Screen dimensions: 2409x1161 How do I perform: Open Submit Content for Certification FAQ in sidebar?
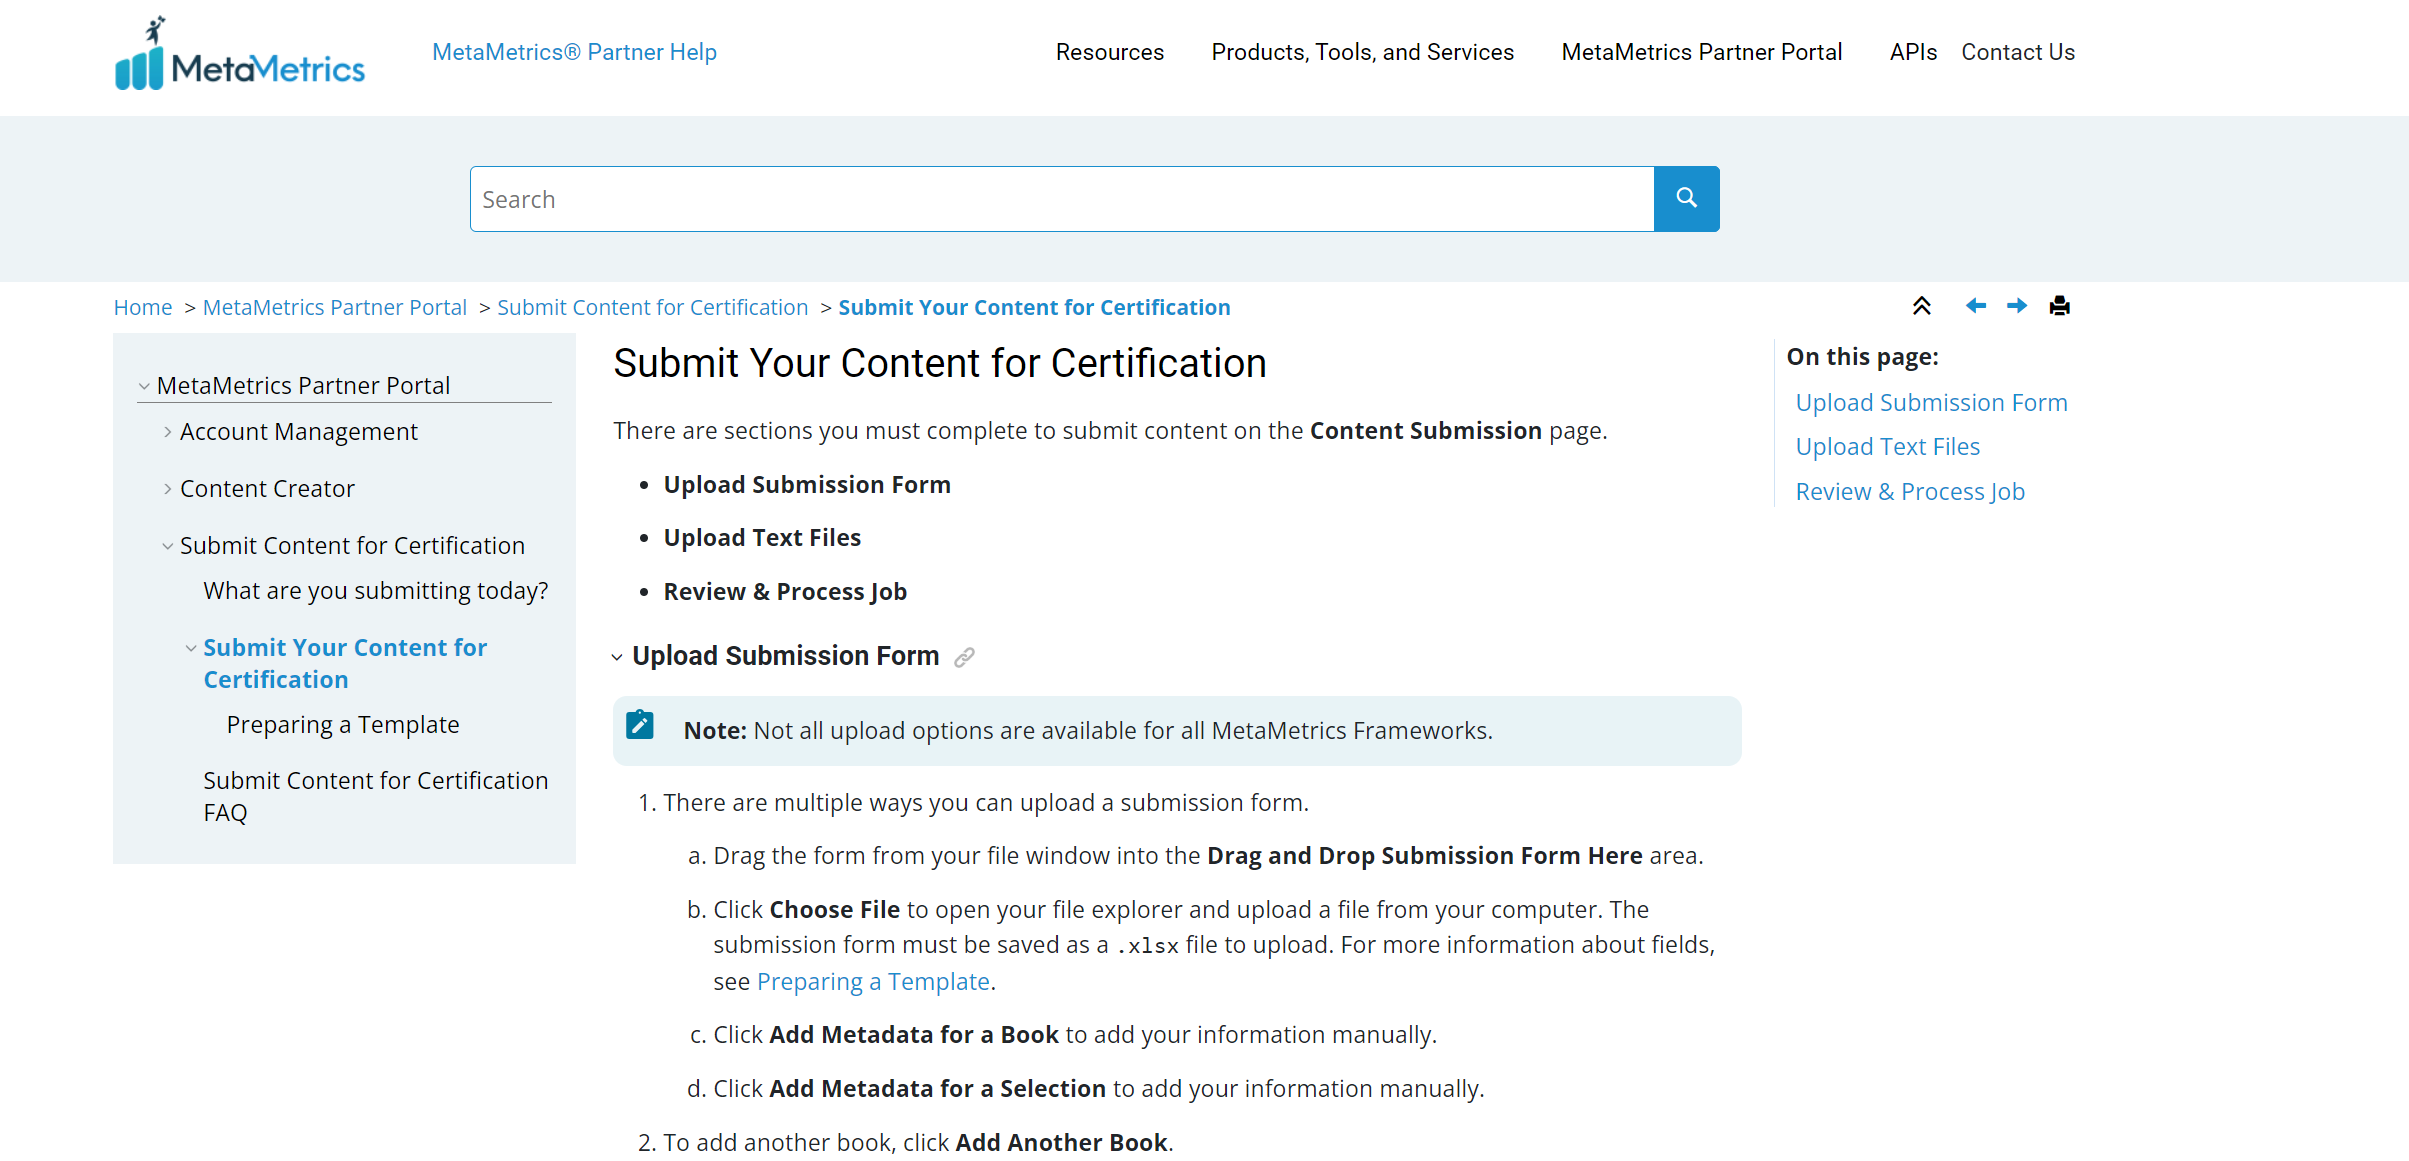(x=376, y=797)
